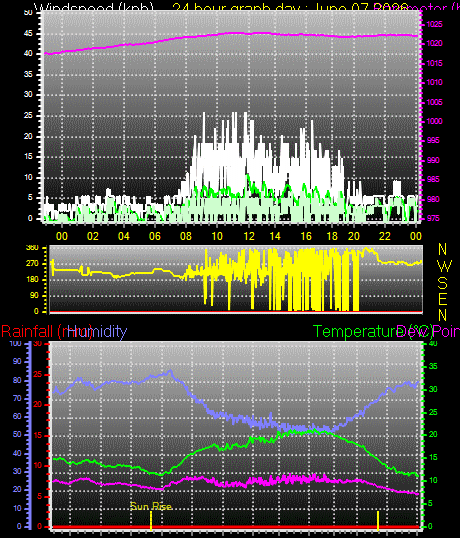Select barometer axis value 1025
Image resolution: width=460 pixels, height=538 pixels.
click(x=435, y=24)
